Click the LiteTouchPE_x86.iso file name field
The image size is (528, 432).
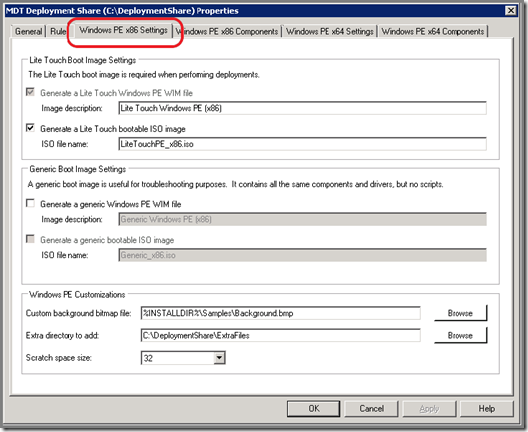point(302,144)
